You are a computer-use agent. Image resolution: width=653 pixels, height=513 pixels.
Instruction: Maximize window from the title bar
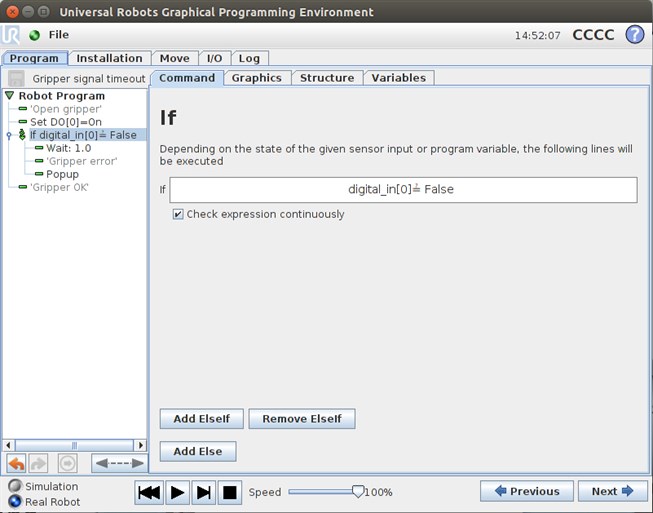coord(43,12)
